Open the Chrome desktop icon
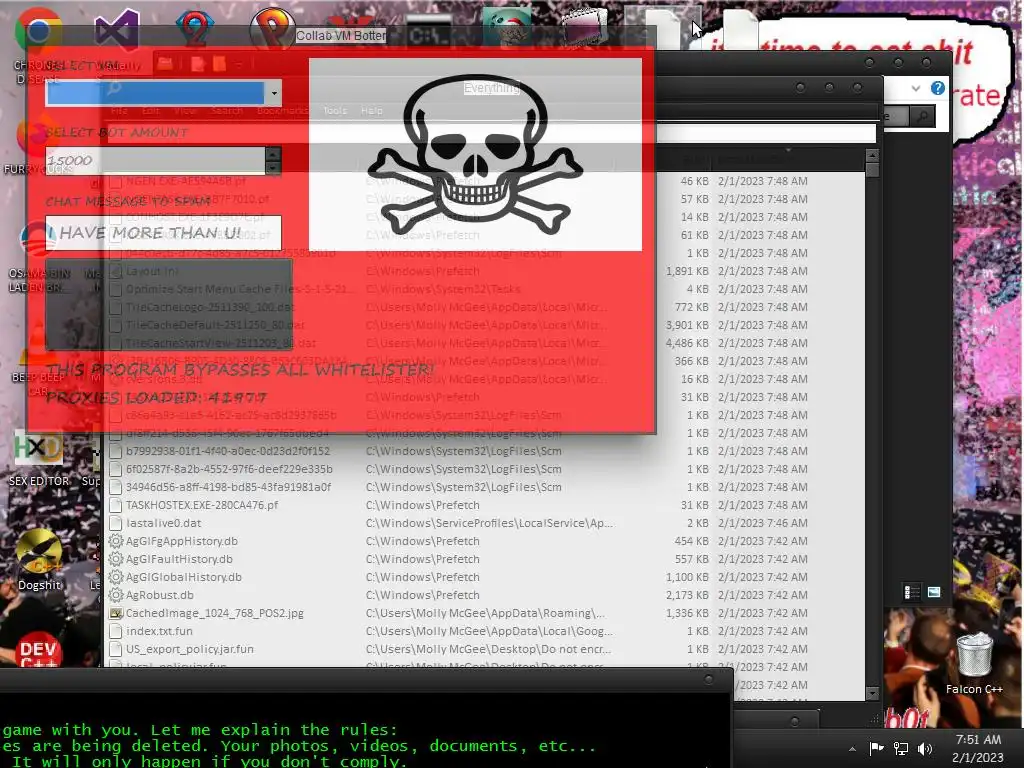Image resolution: width=1024 pixels, height=768 pixels. coord(39,29)
